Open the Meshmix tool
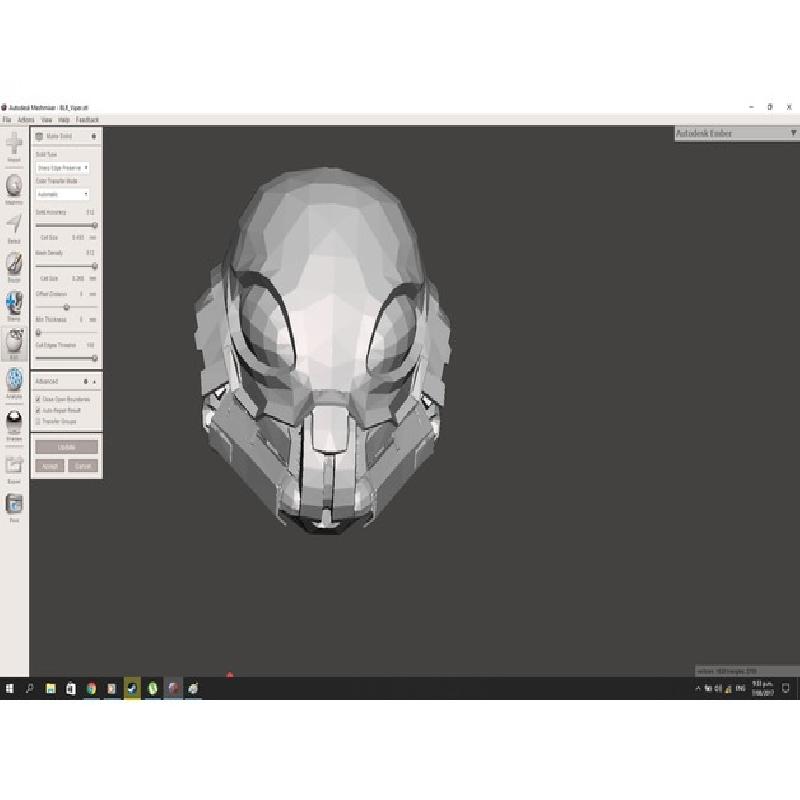Screen dimensions: 800x800 [x=14, y=189]
